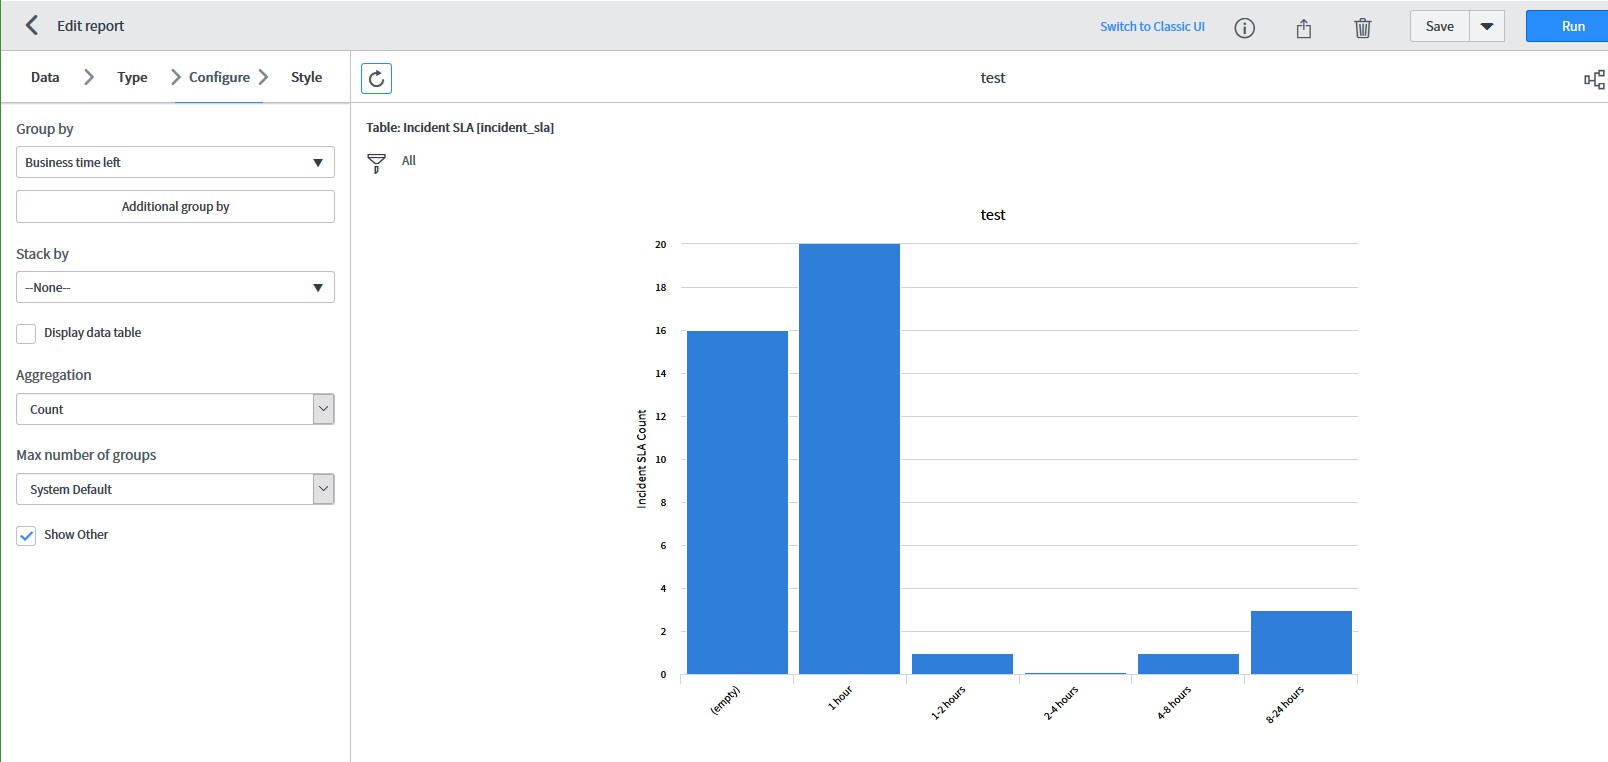The height and width of the screenshot is (762, 1608).
Task: Expand the Group by dropdown
Action: 175,162
